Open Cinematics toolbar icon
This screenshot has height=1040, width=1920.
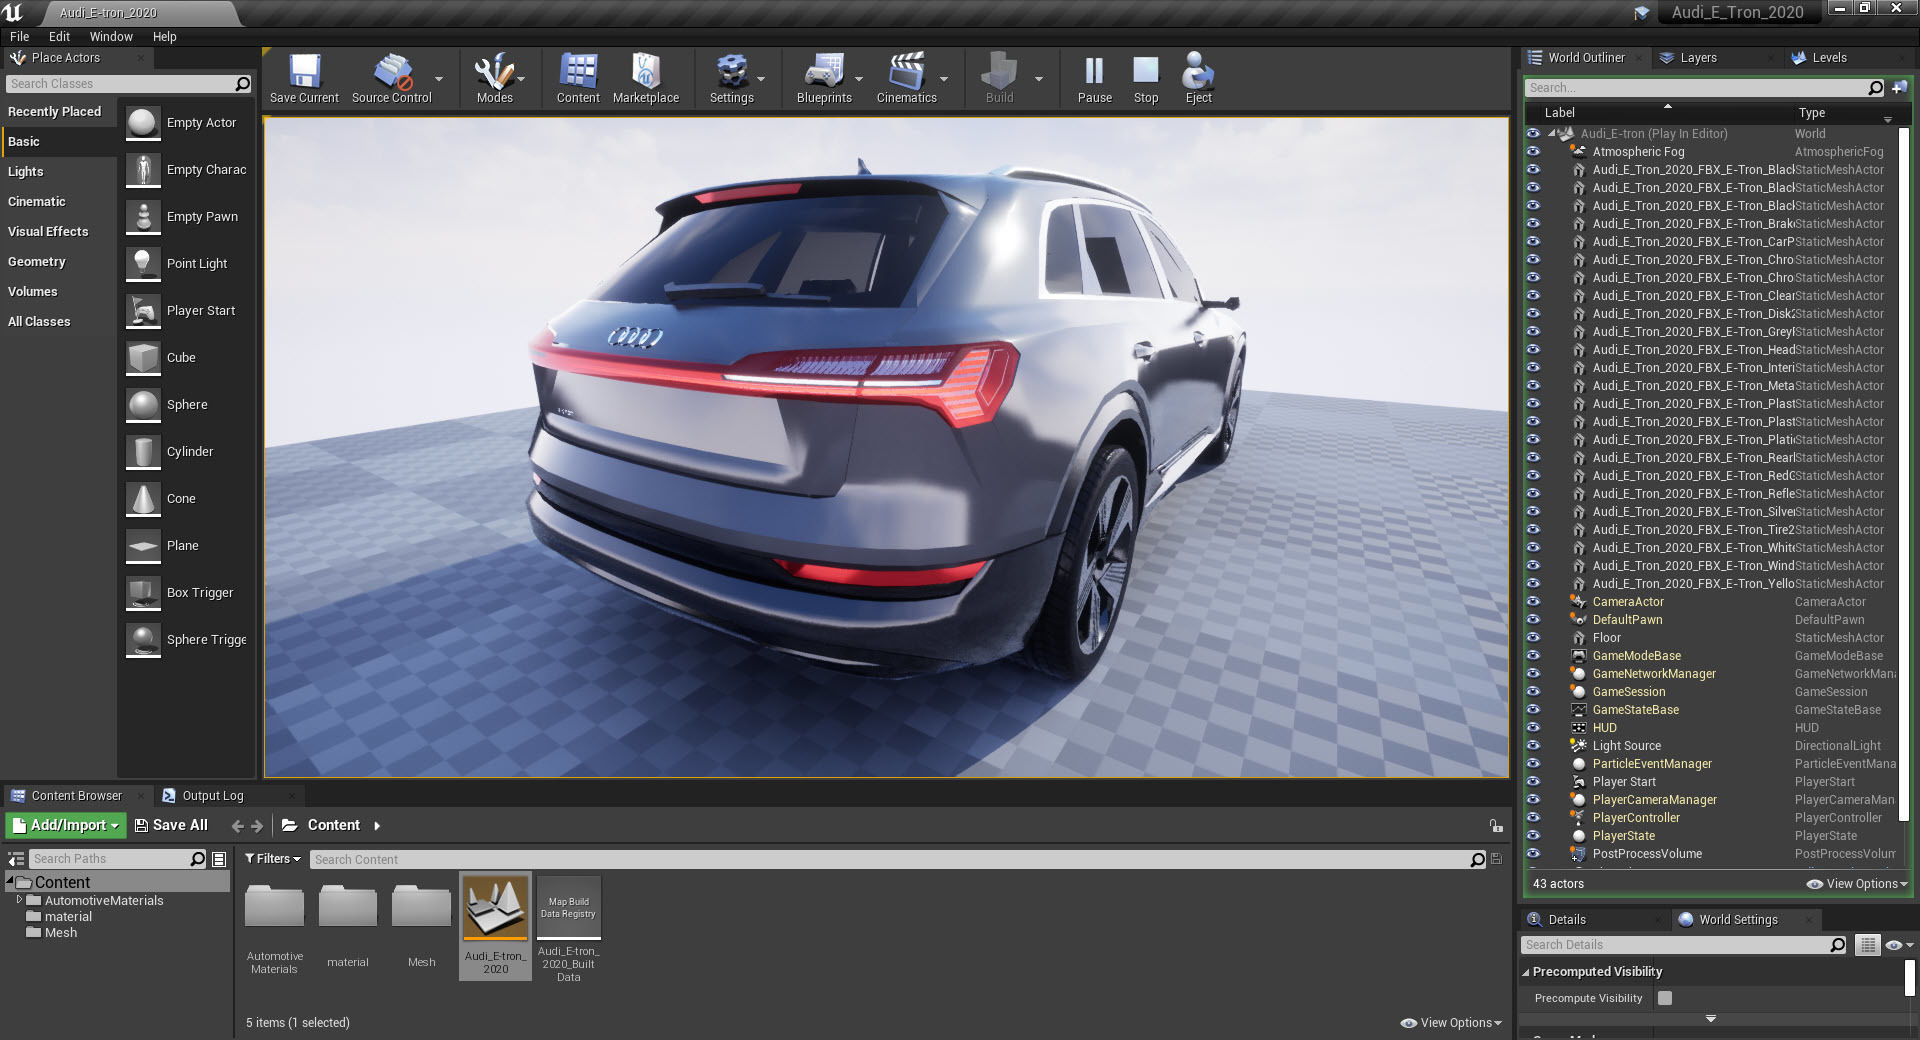pos(906,73)
